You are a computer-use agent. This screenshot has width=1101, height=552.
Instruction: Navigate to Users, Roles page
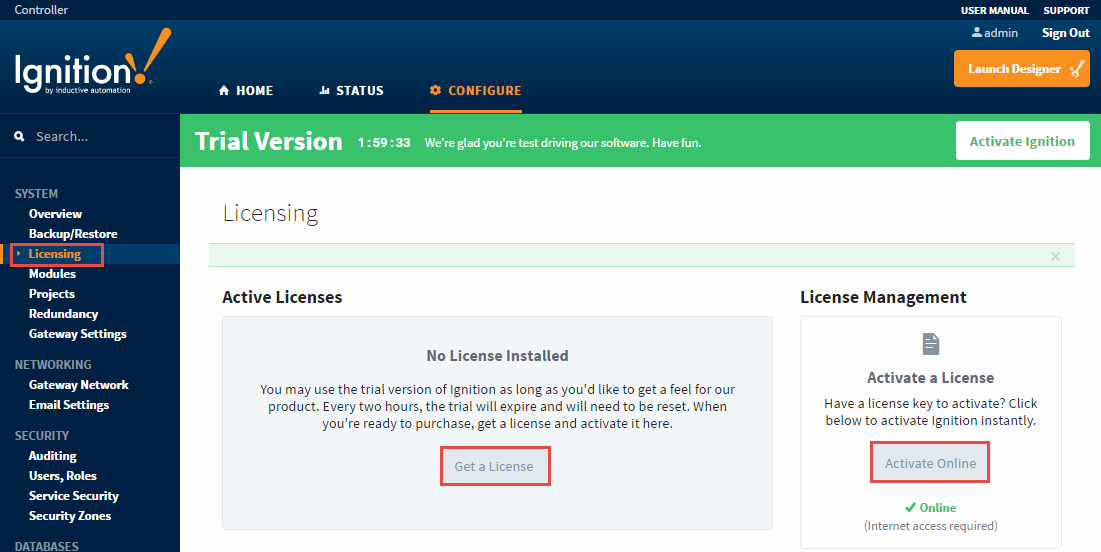tap(62, 476)
